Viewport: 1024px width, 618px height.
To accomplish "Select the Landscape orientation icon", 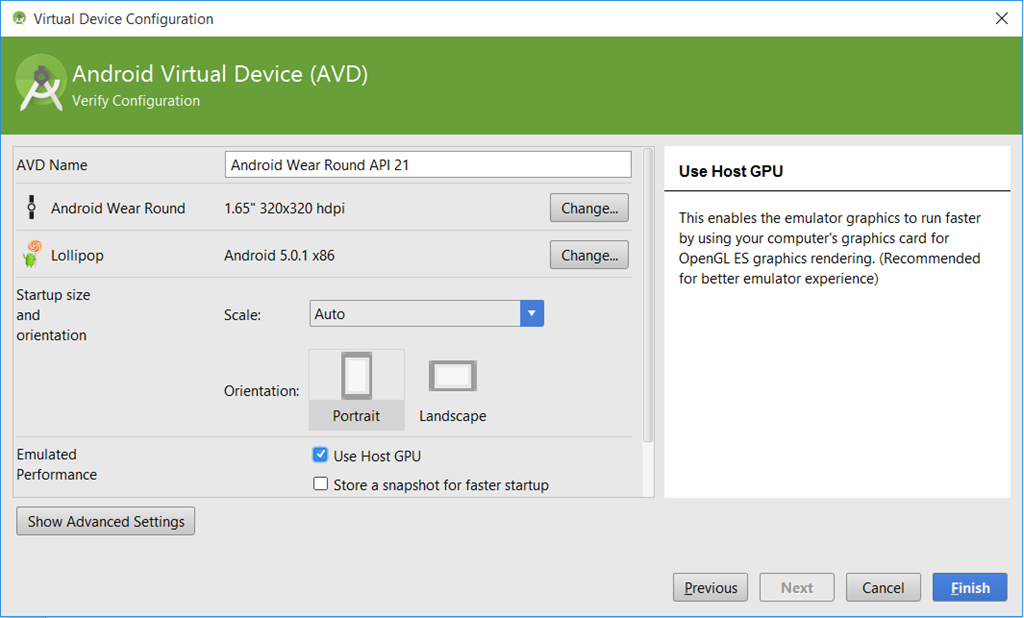I will [452, 376].
